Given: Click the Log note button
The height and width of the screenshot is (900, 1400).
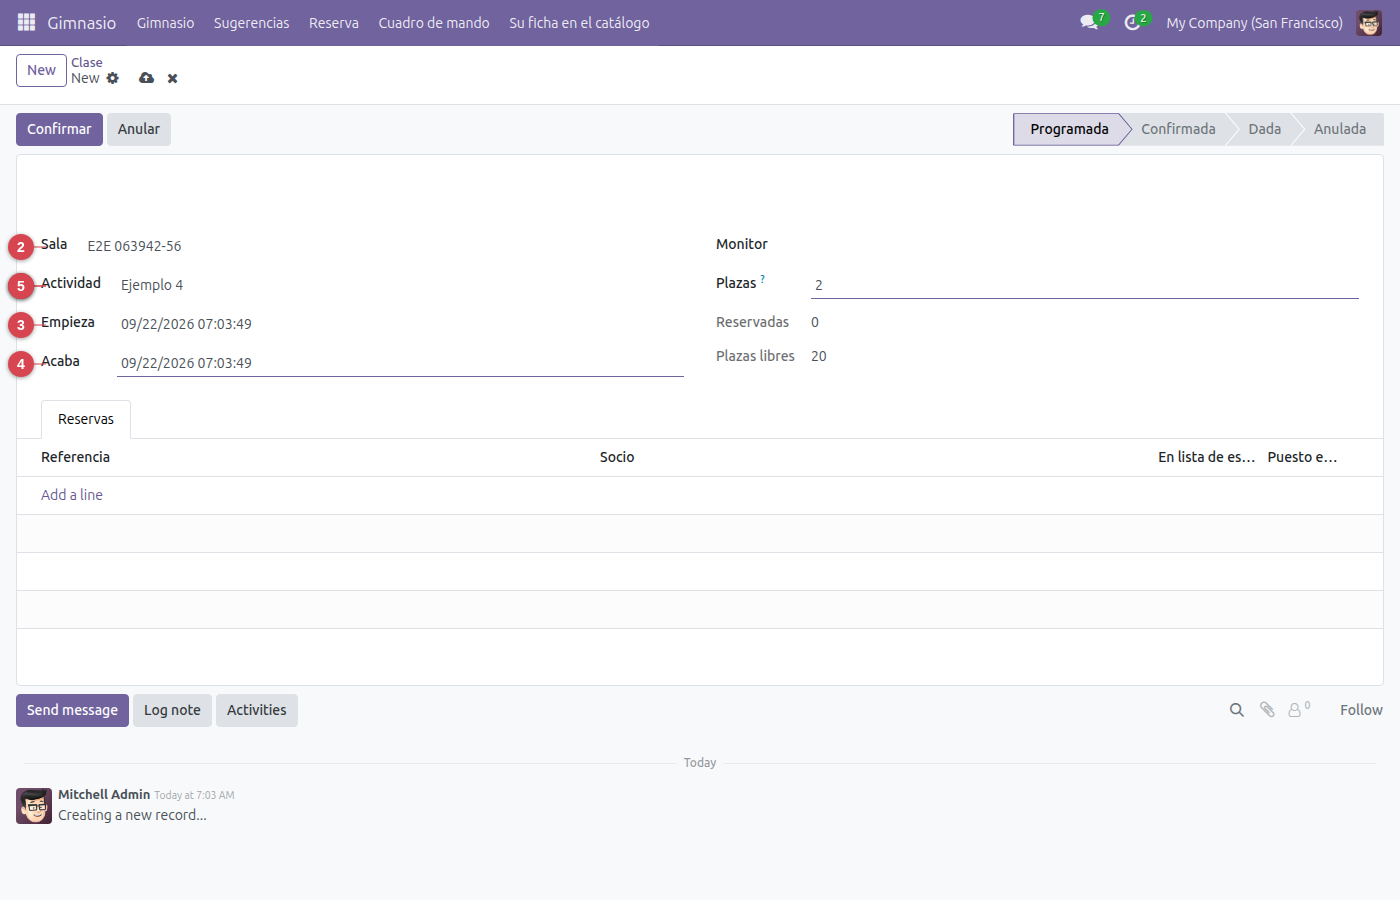Looking at the screenshot, I should pyautogui.click(x=172, y=710).
